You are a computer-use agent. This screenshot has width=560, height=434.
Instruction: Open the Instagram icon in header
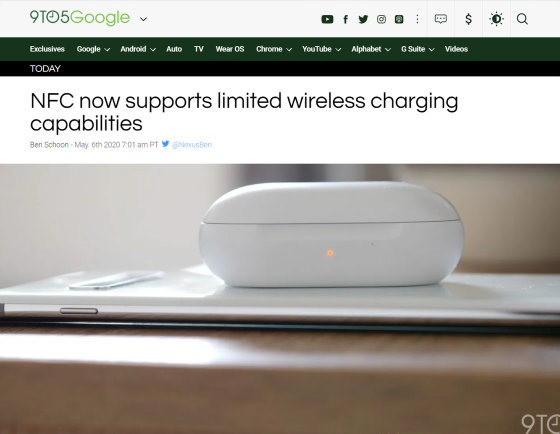381,19
